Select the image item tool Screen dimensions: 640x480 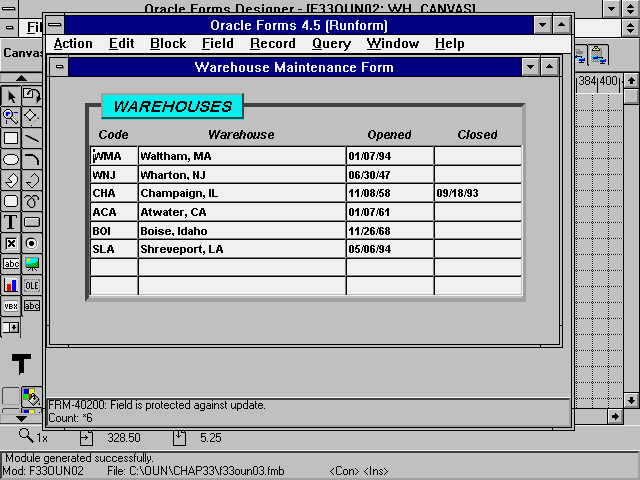(32, 264)
